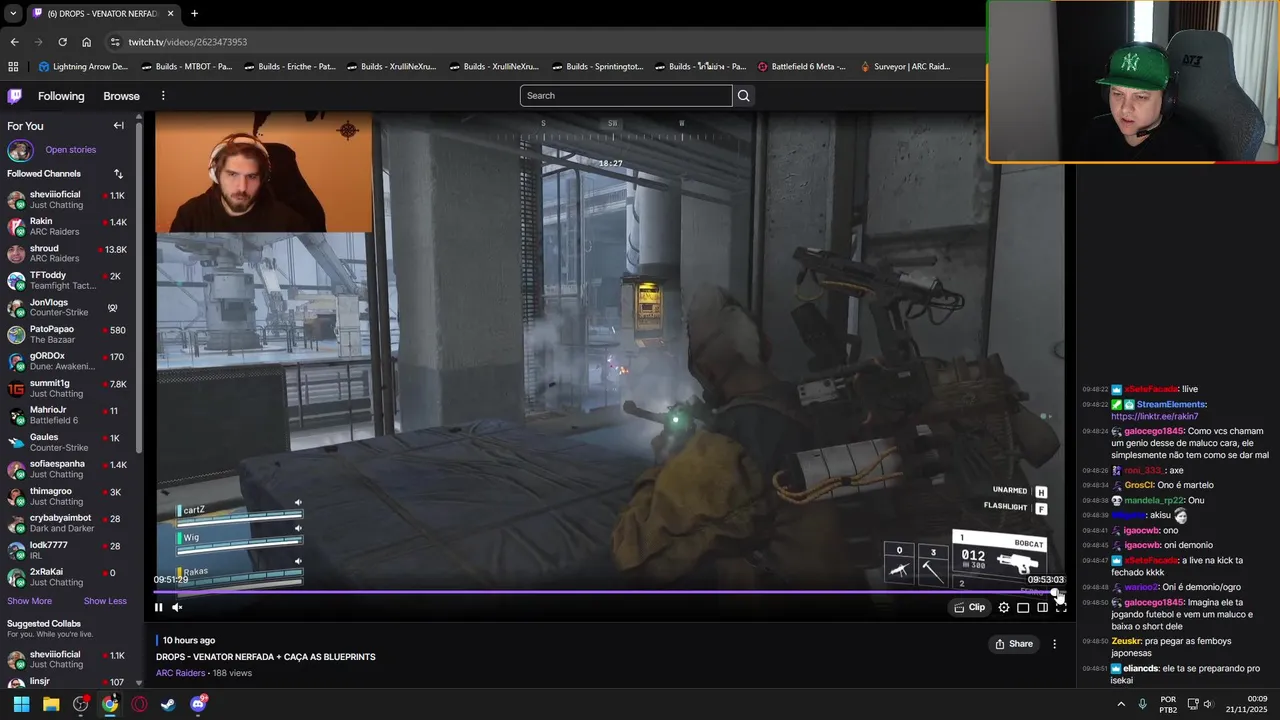Image resolution: width=1280 pixels, height=720 pixels.
Task: Open summit1g channel entry
Action: coord(68,388)
